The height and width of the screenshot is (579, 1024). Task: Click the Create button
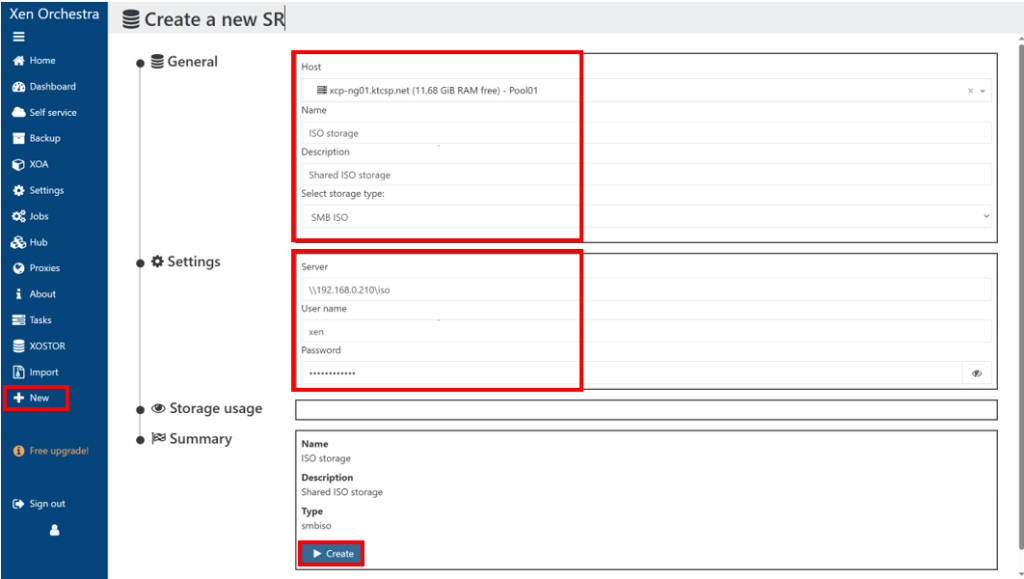pyautogui.click(x=332, y=553)
